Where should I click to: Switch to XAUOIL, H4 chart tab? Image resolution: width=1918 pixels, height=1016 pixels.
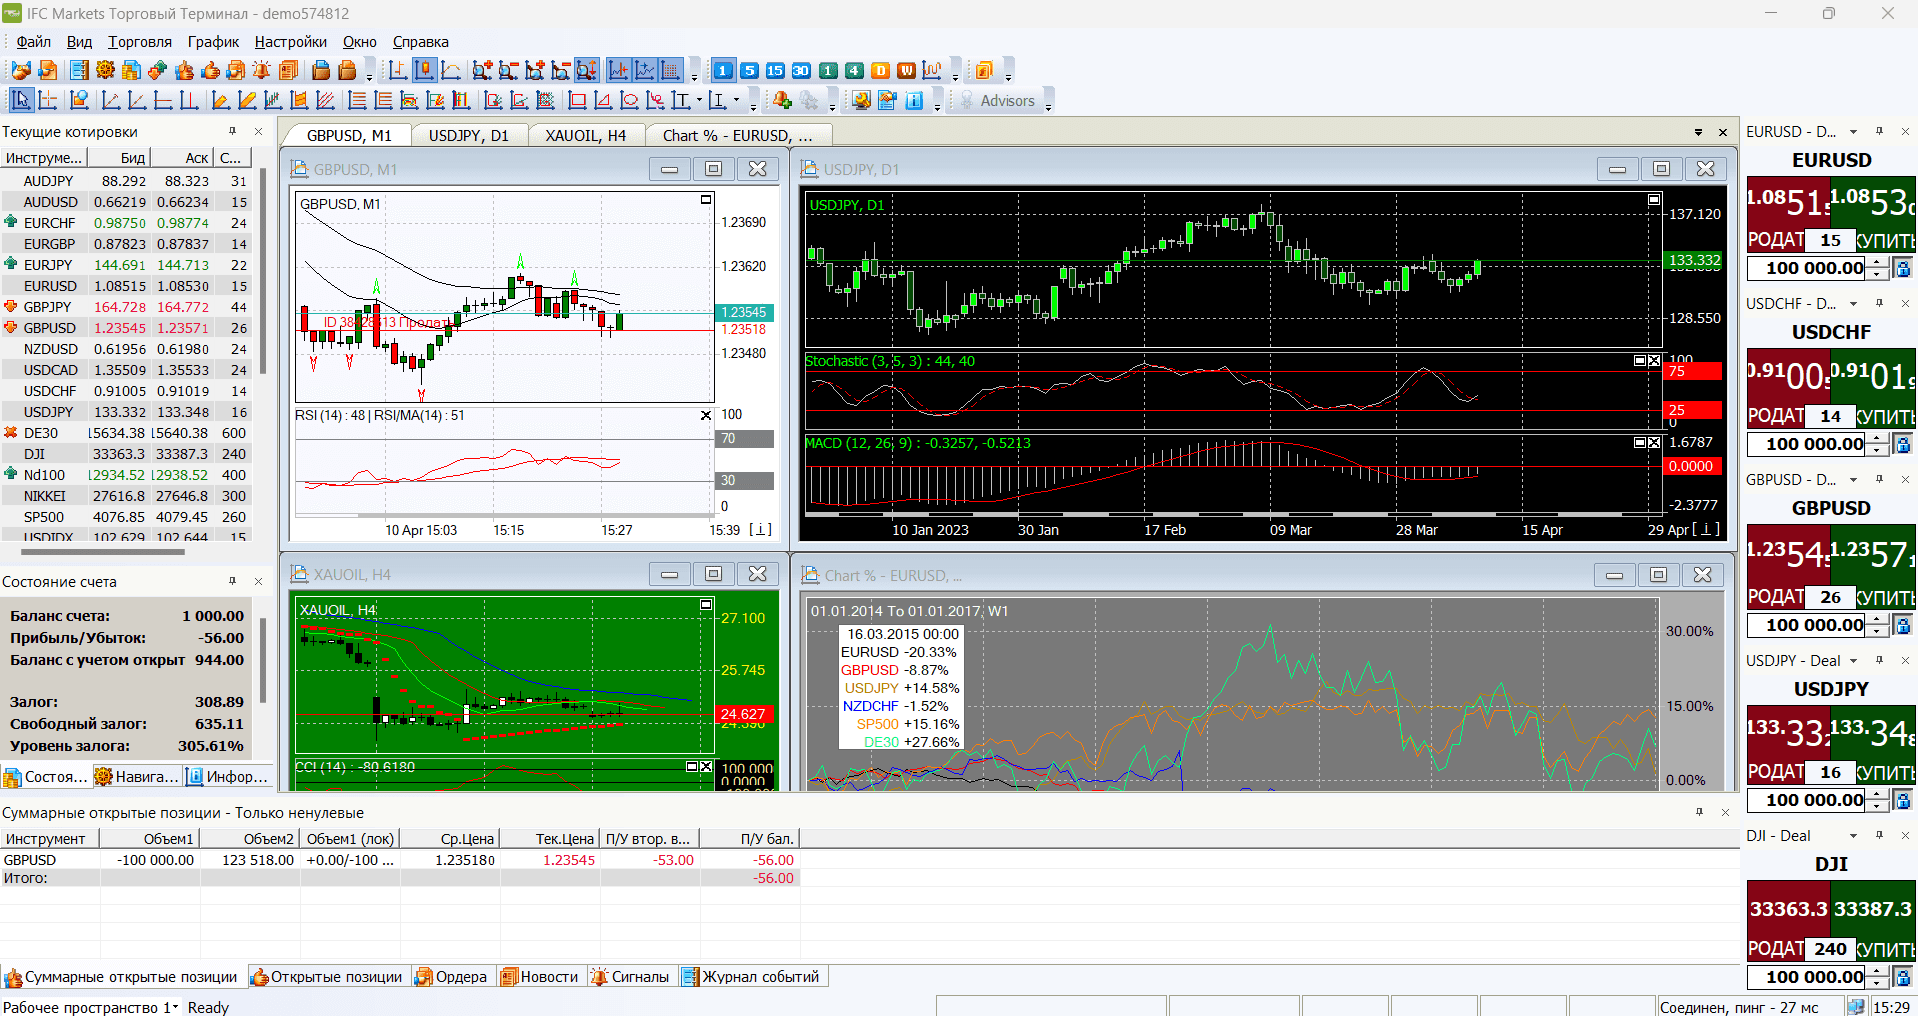tap(585, 135)
